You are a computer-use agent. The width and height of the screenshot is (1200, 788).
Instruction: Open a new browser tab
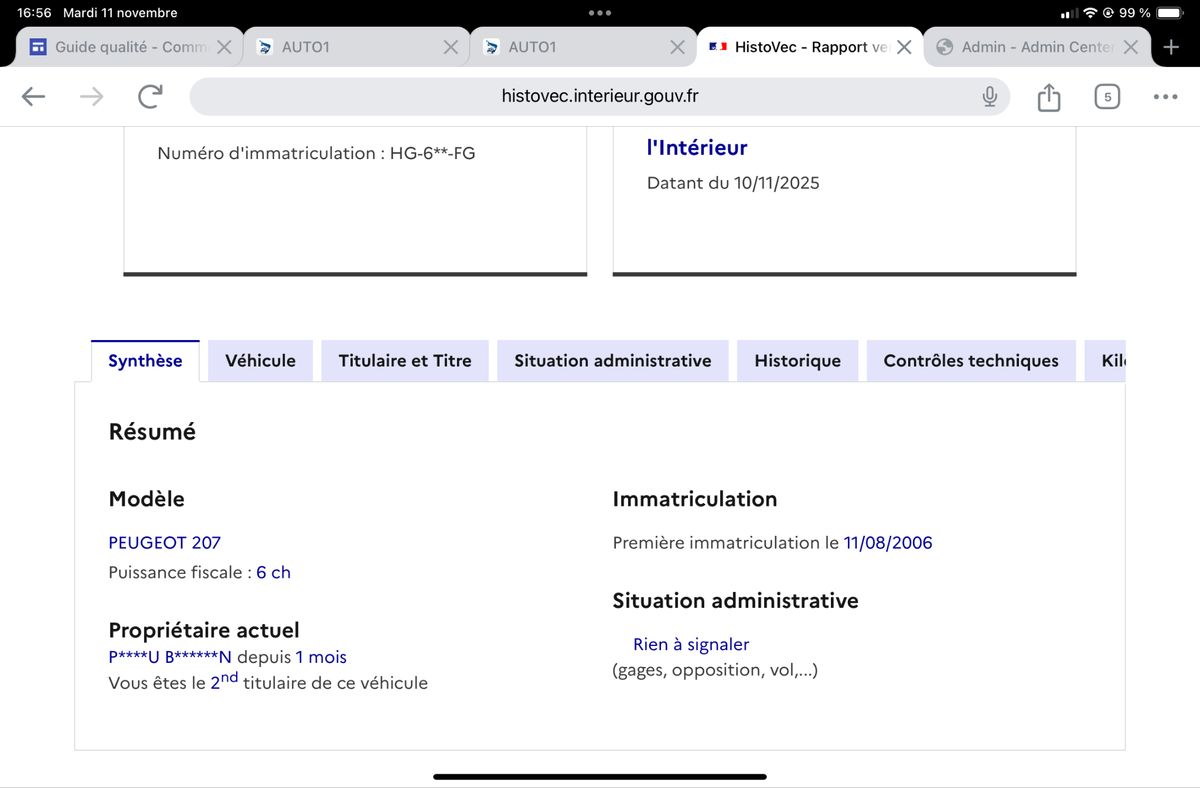1172,47
